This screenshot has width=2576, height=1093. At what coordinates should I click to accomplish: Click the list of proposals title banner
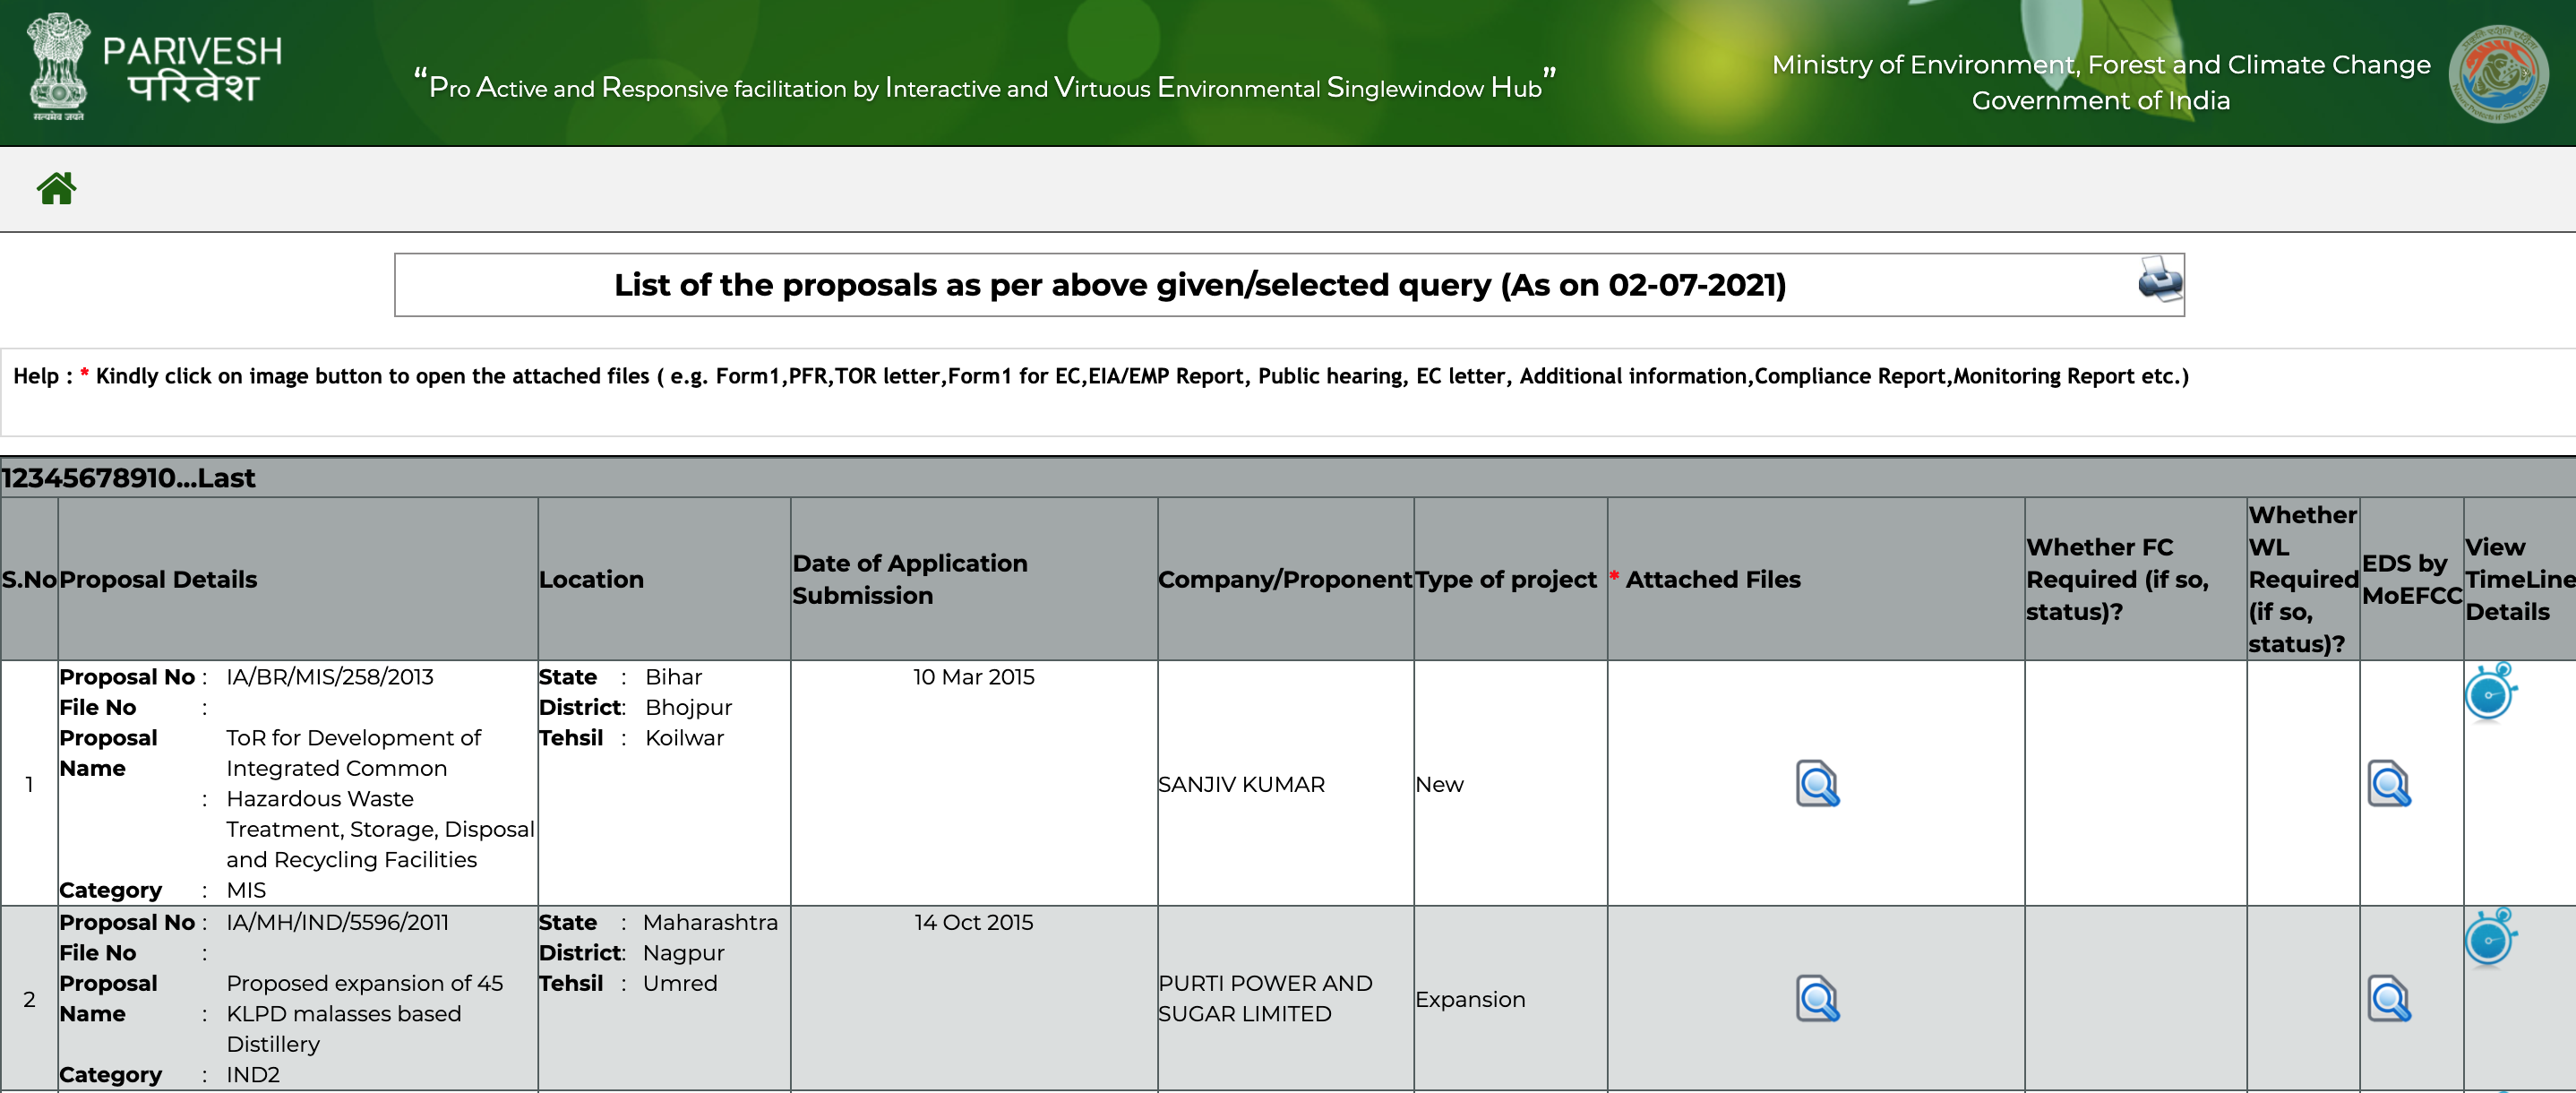click(x=1198, y=285)
